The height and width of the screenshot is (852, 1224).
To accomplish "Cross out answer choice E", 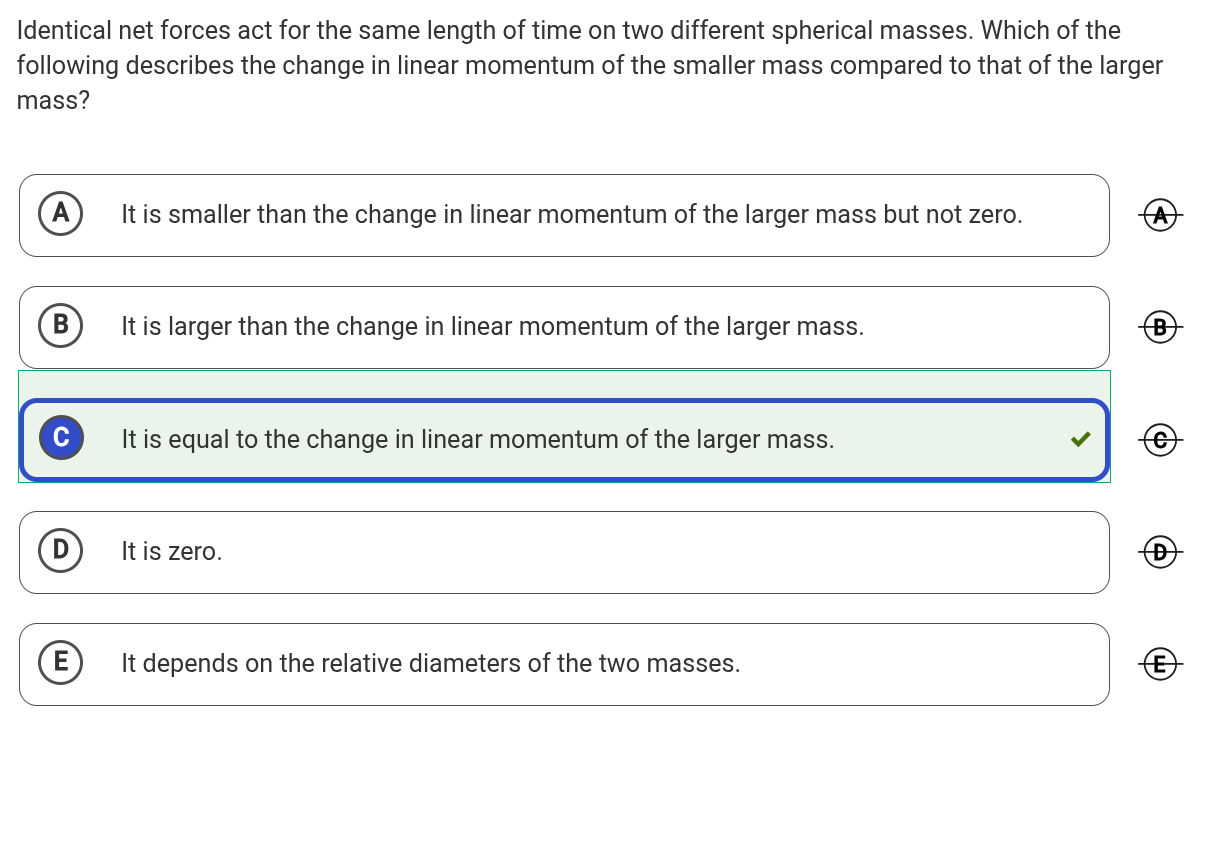I will click(x=1160, y=663).
